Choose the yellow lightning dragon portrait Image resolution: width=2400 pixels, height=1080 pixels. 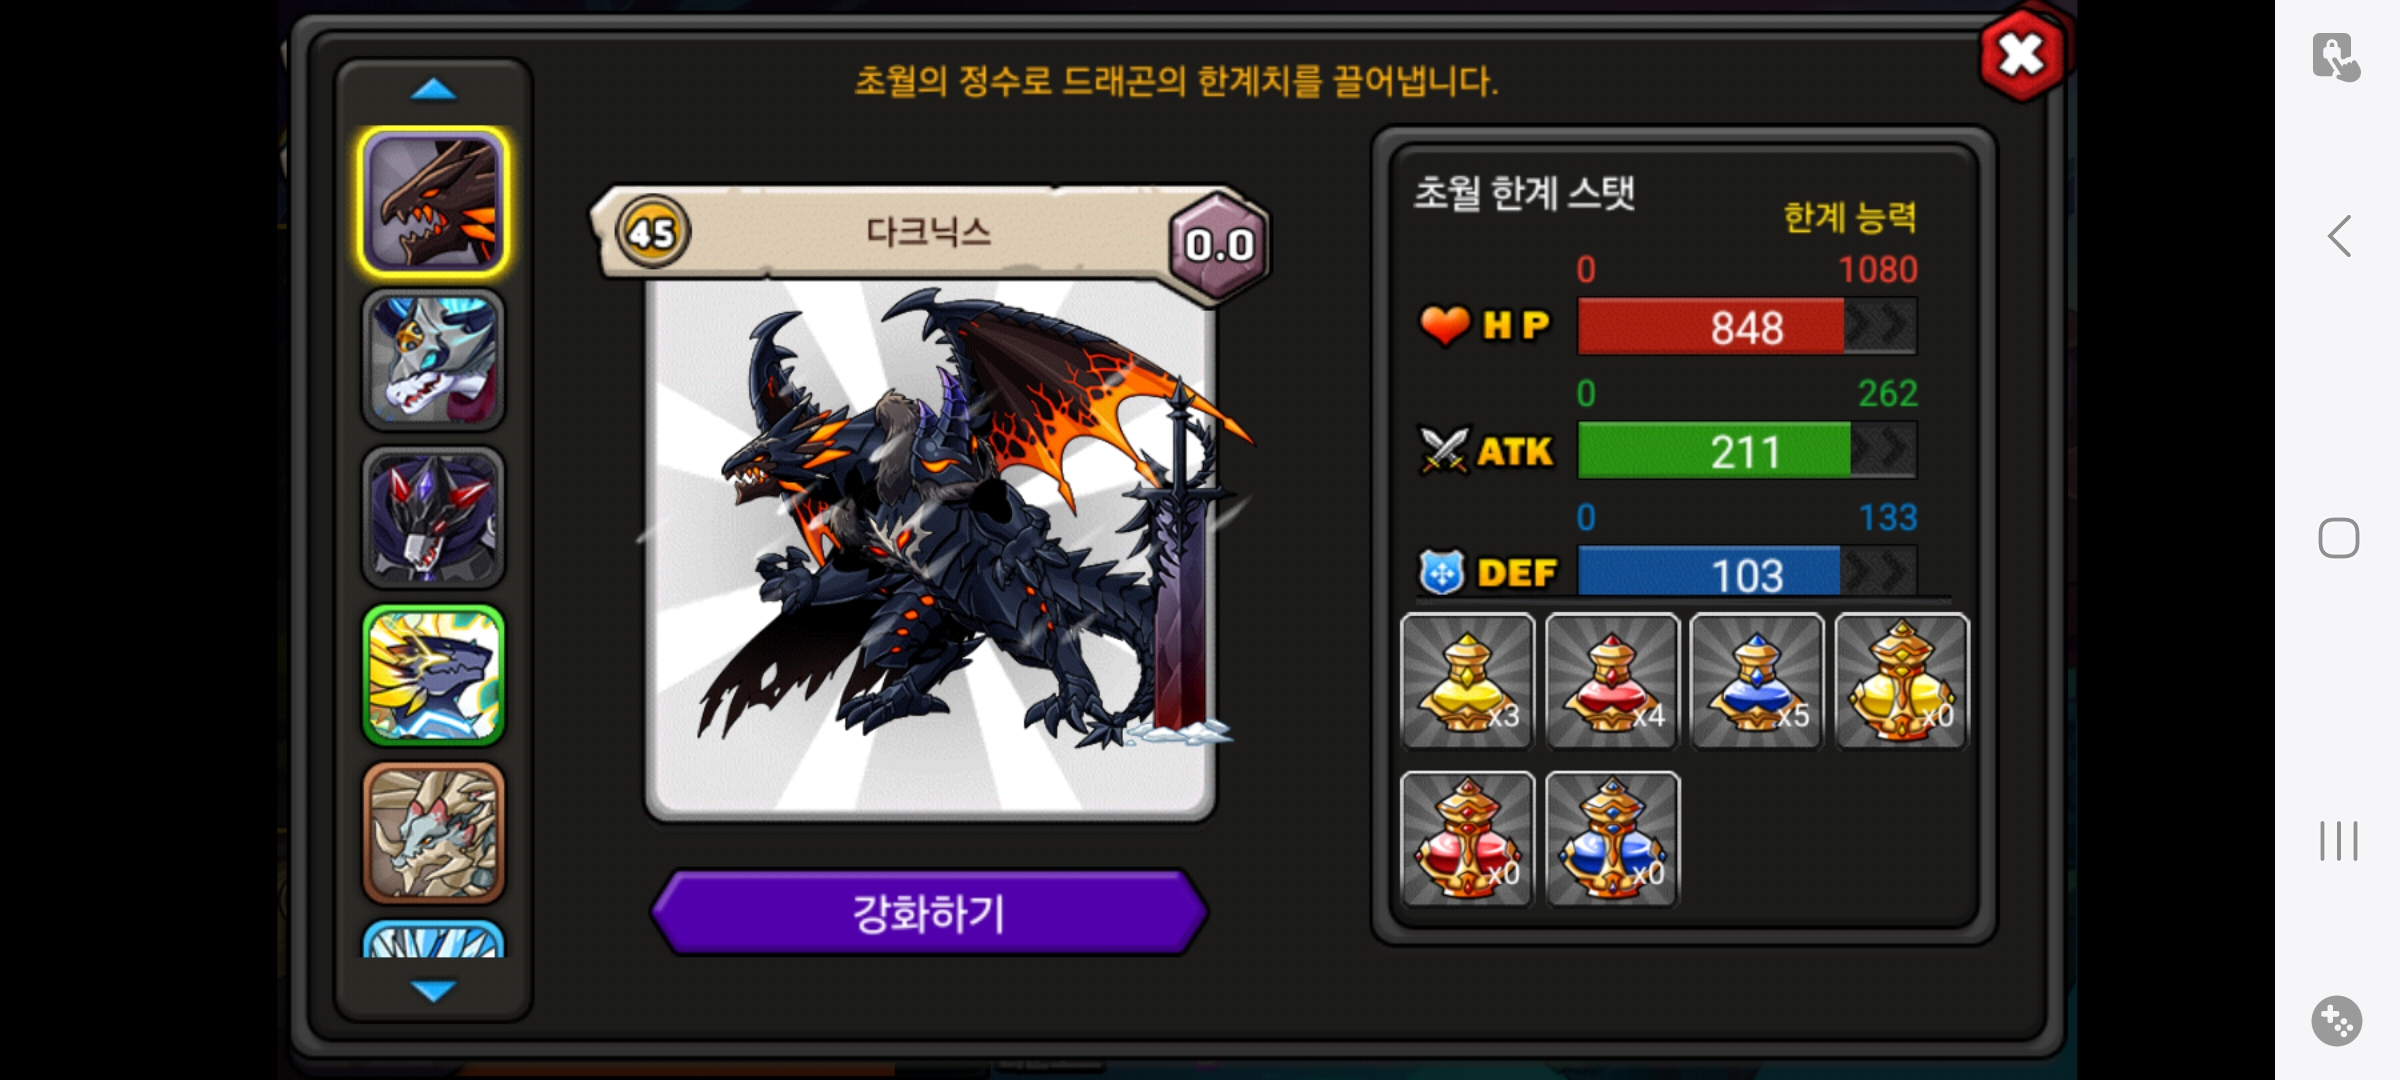click(x=433, y=675)
